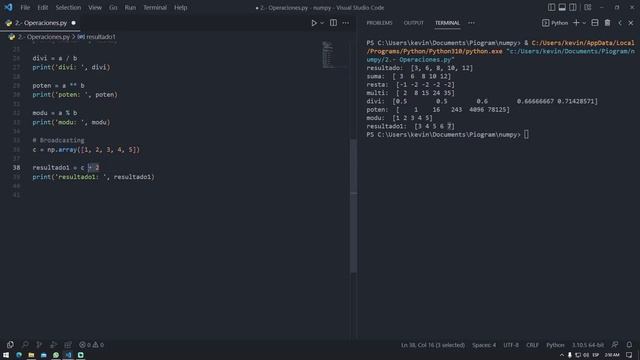
Task: Close the terminal panel
Action: click(x=631, y=23)
